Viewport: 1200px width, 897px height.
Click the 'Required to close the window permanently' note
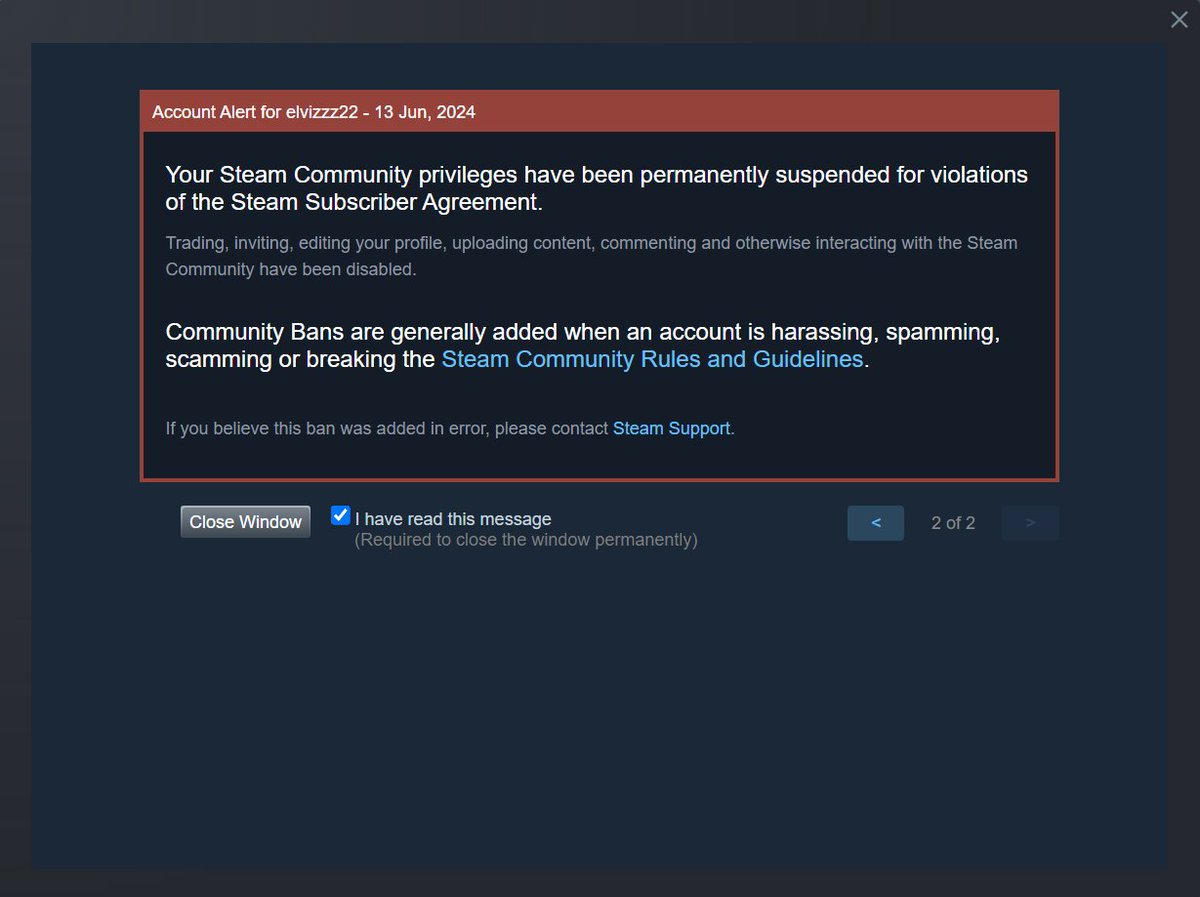click(526, 540)
